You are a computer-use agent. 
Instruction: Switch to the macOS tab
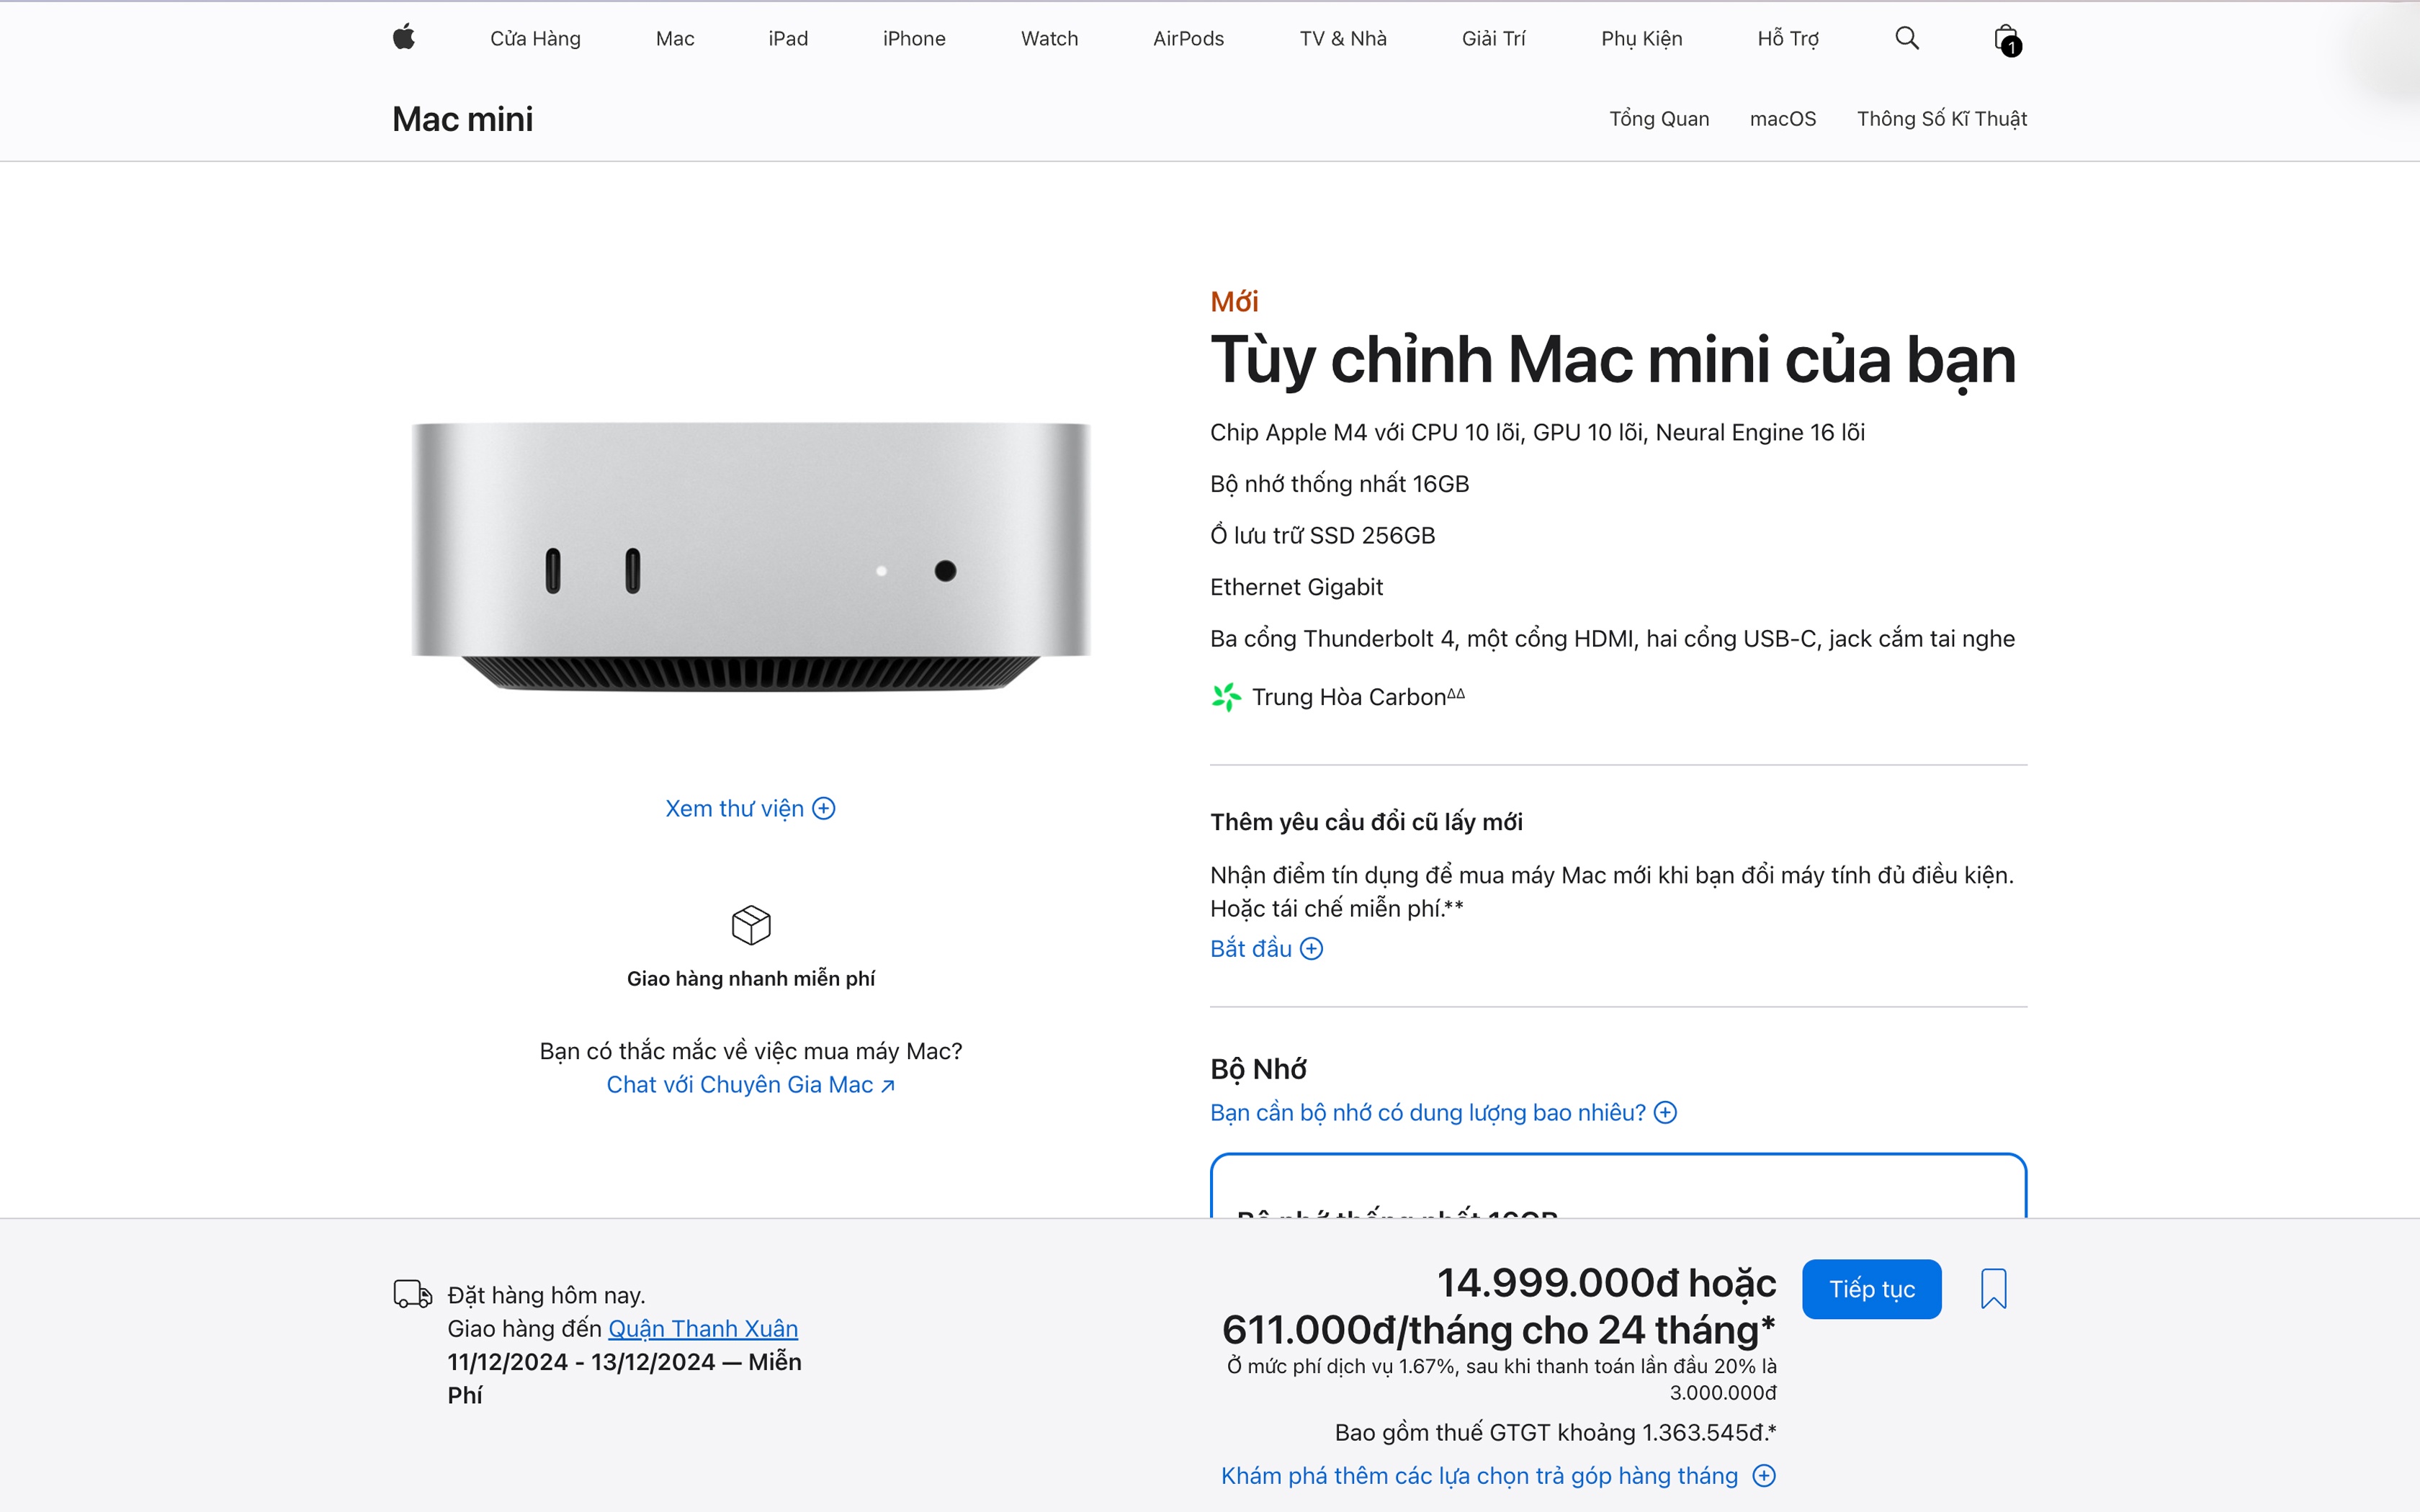[1783, 118]
